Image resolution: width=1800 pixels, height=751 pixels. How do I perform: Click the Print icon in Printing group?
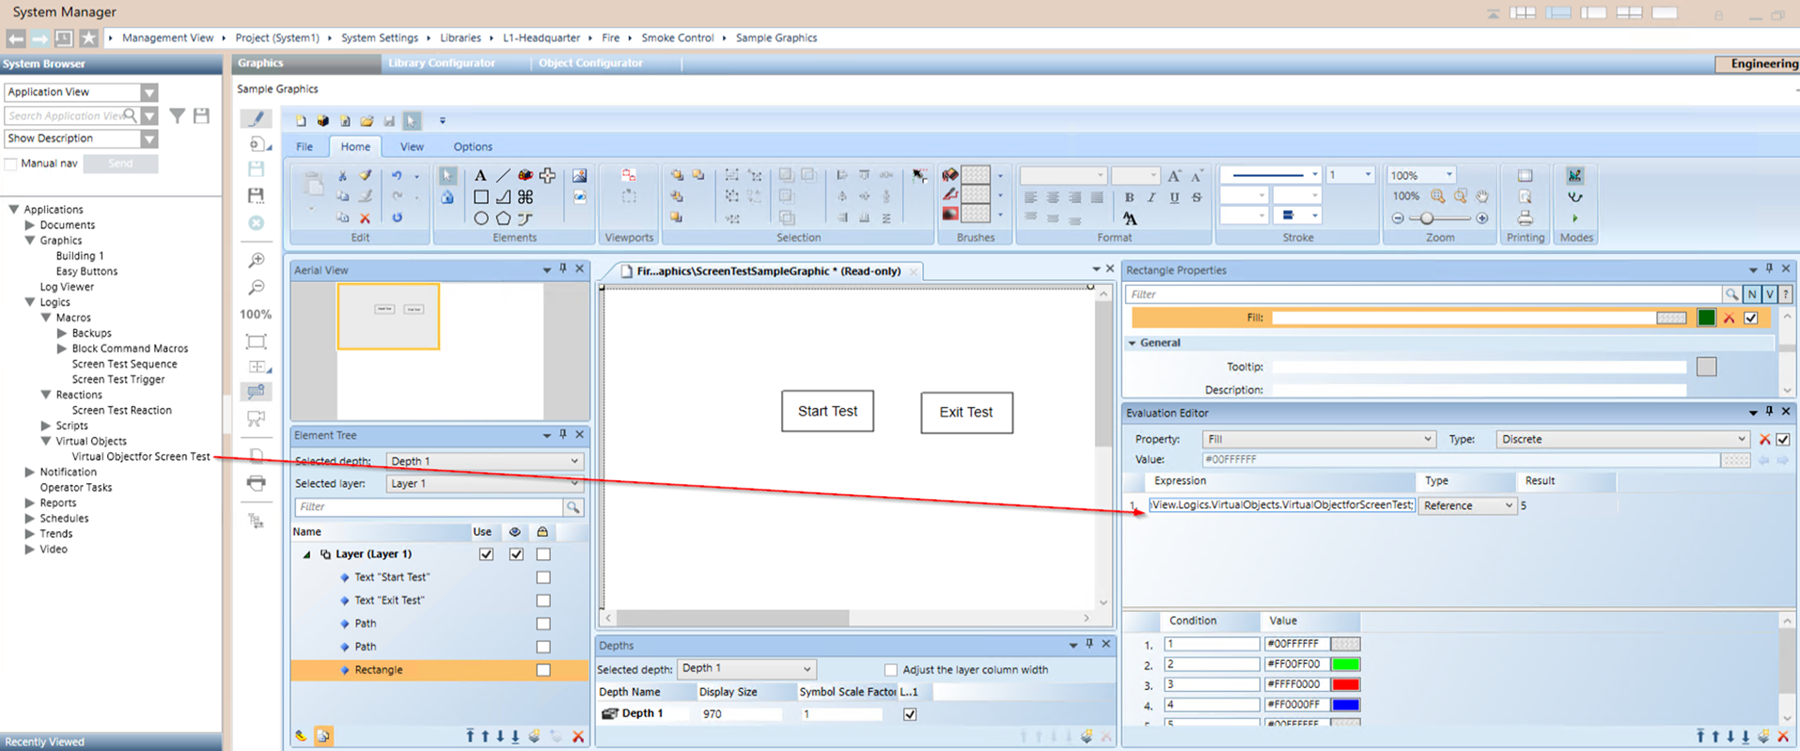pyautogui.click(x=1525, y=218)
